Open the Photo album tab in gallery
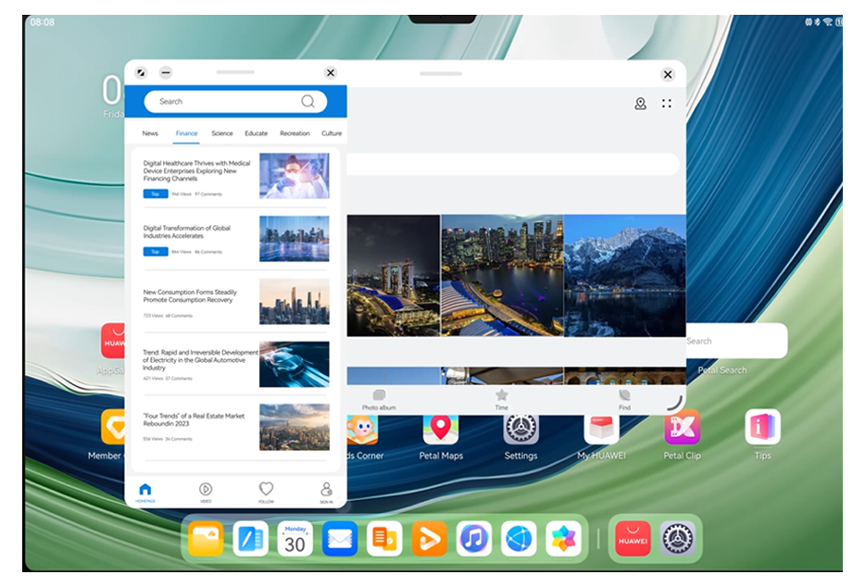 coord(378,400)
